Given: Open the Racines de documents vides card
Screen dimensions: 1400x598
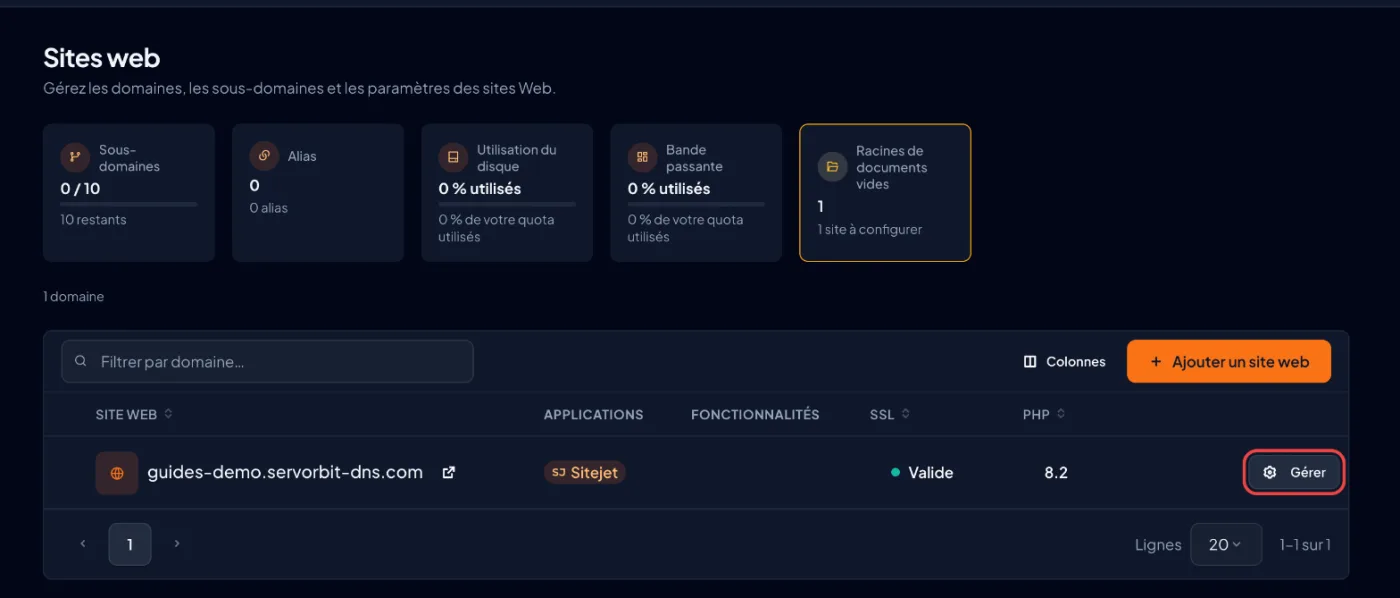Looking at the screenshot, I should pyautogui.click(x=885, y=193).
